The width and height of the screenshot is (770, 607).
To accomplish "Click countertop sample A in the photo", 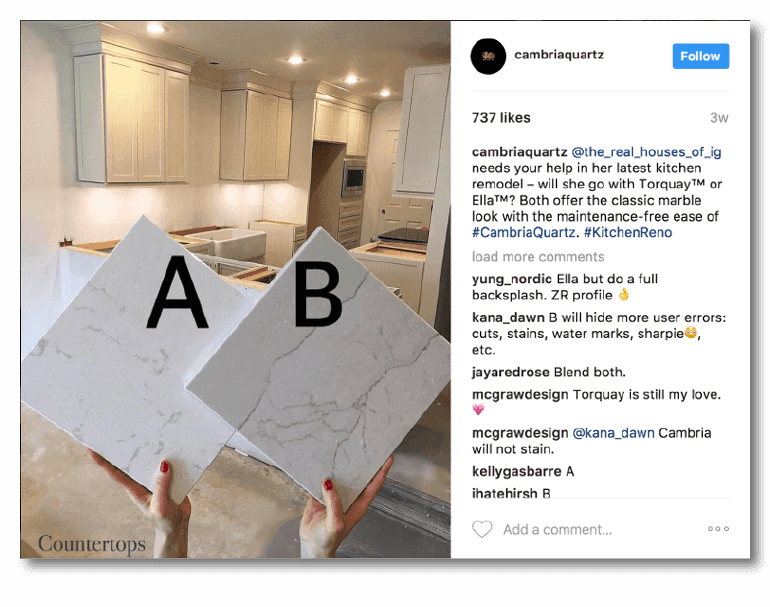I will pyautogui.click(x=128, y=359).
